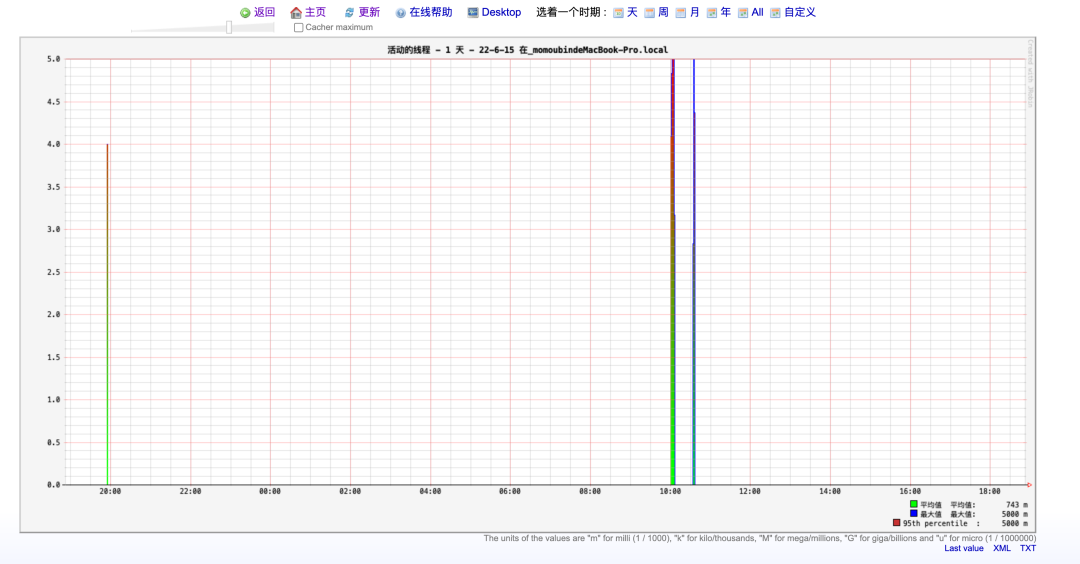Enable the Cacher maximum checkbox

pos(298,28)
